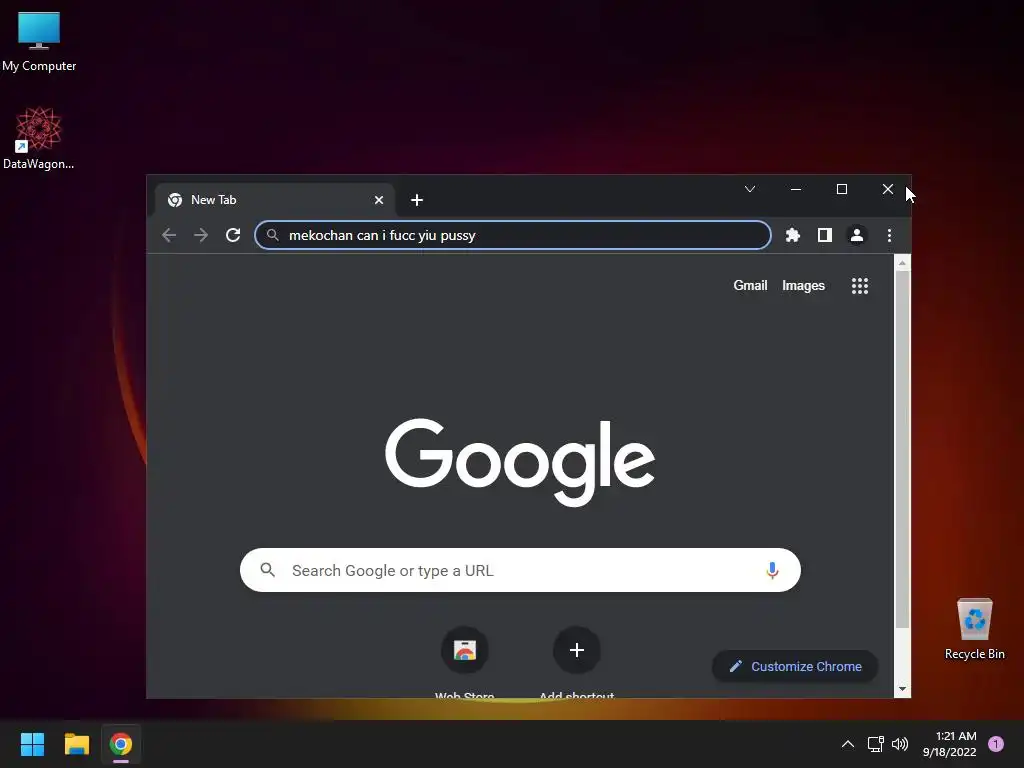Expand the tab search chevron
Image resolution: width=1024 pixels, height=768 pixels.
pos(750,189)
